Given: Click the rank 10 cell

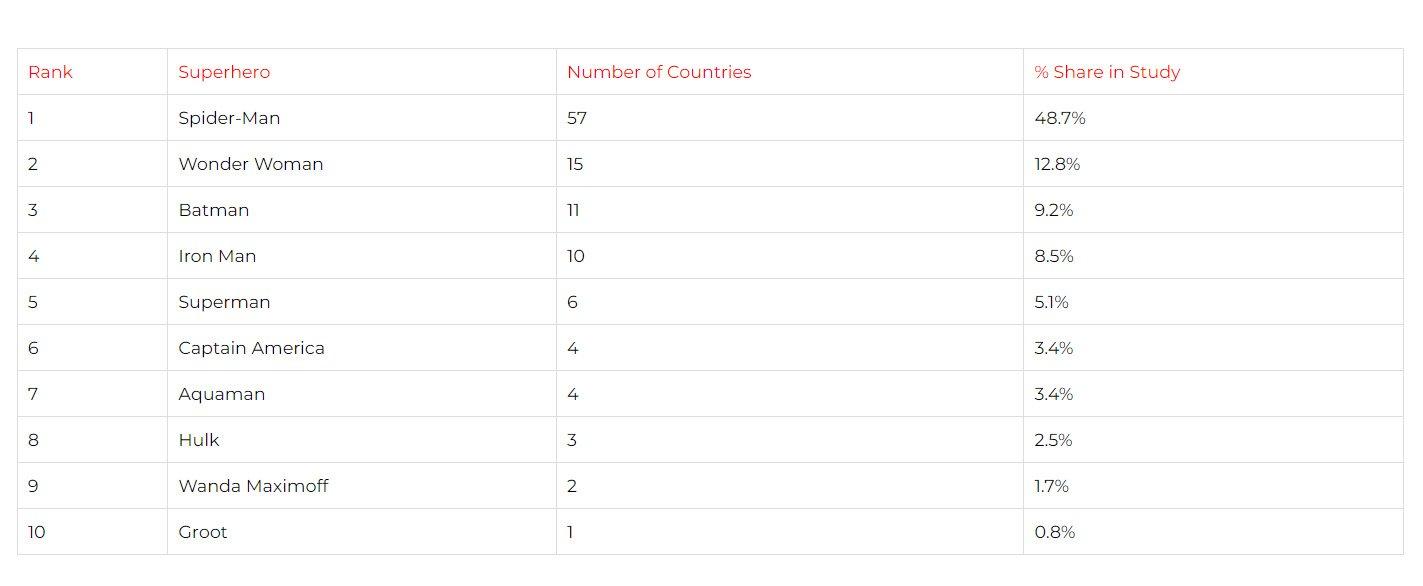Looking at the screenshot, I should (37, 532).
